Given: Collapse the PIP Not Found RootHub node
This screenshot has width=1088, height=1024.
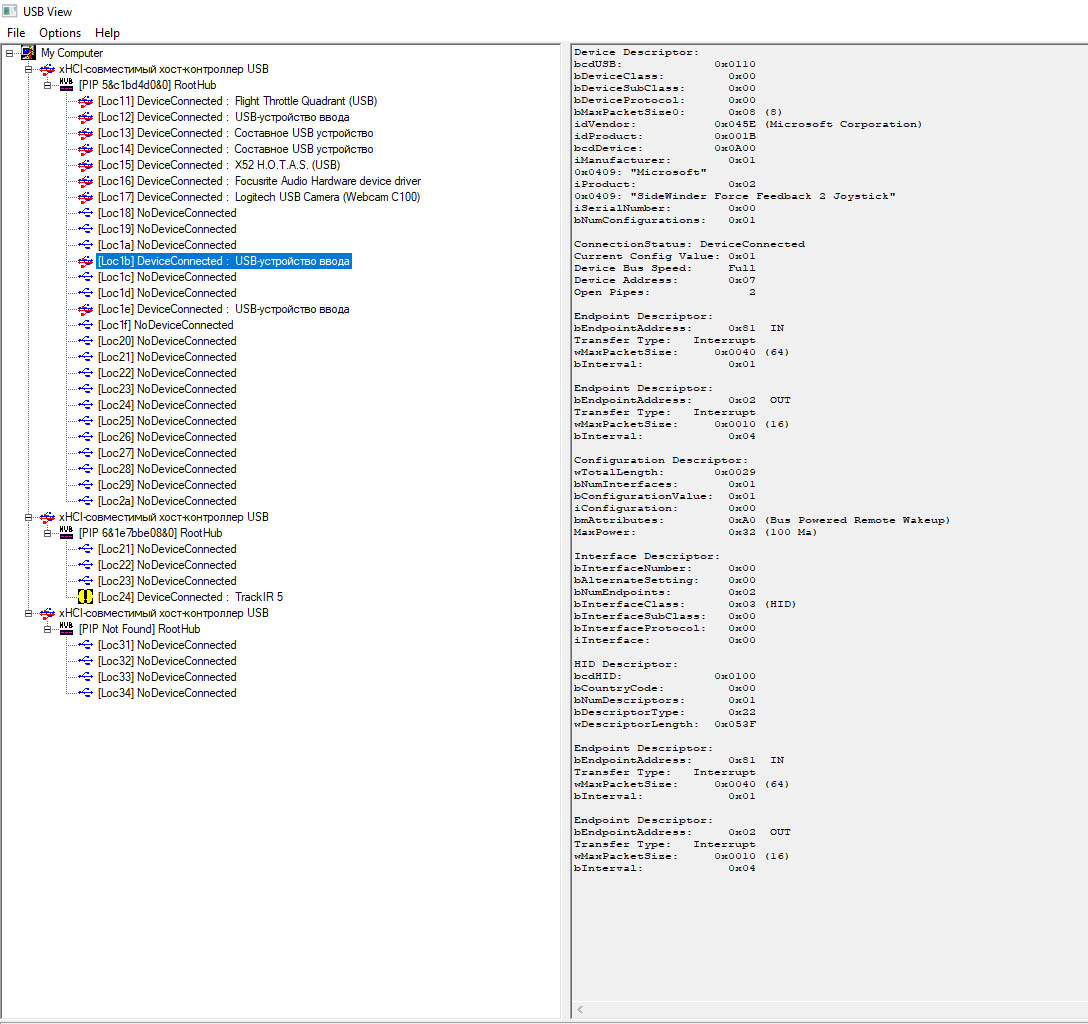Looking at the screenshot, I should [x=47, y=629].
